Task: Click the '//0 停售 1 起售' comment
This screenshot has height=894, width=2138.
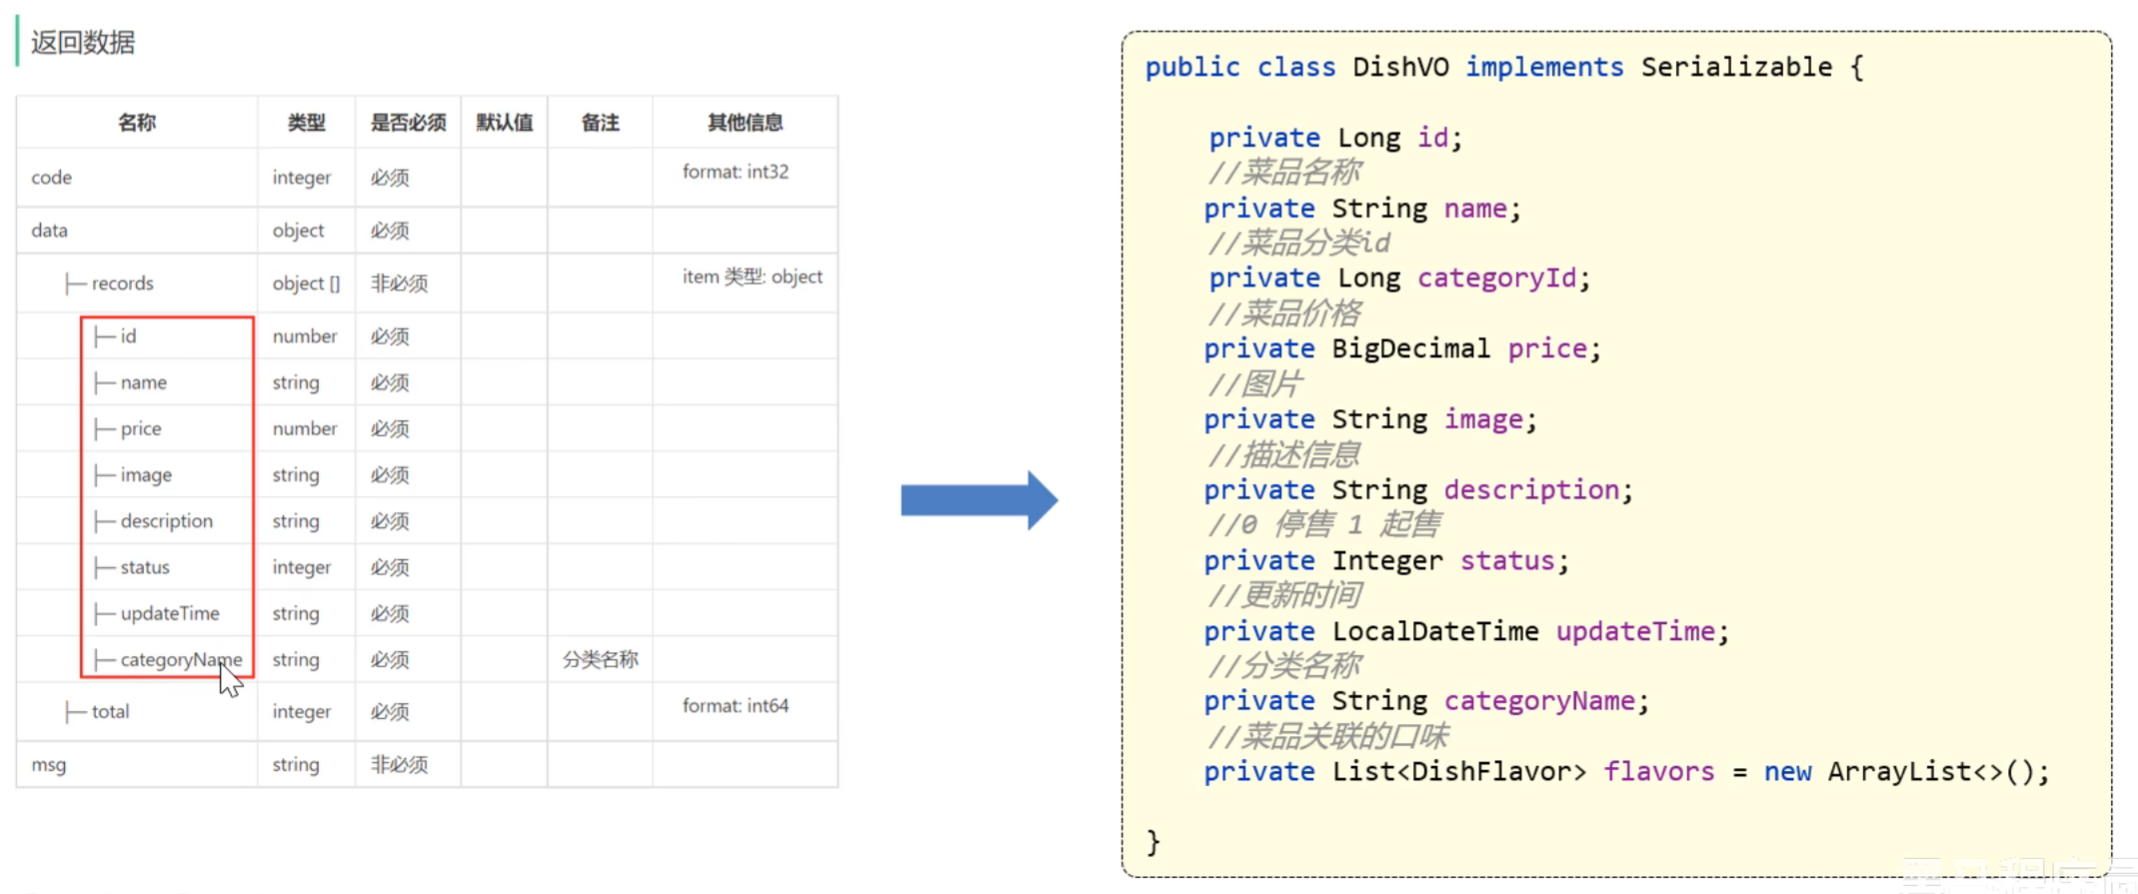Action: (1324, 524)
